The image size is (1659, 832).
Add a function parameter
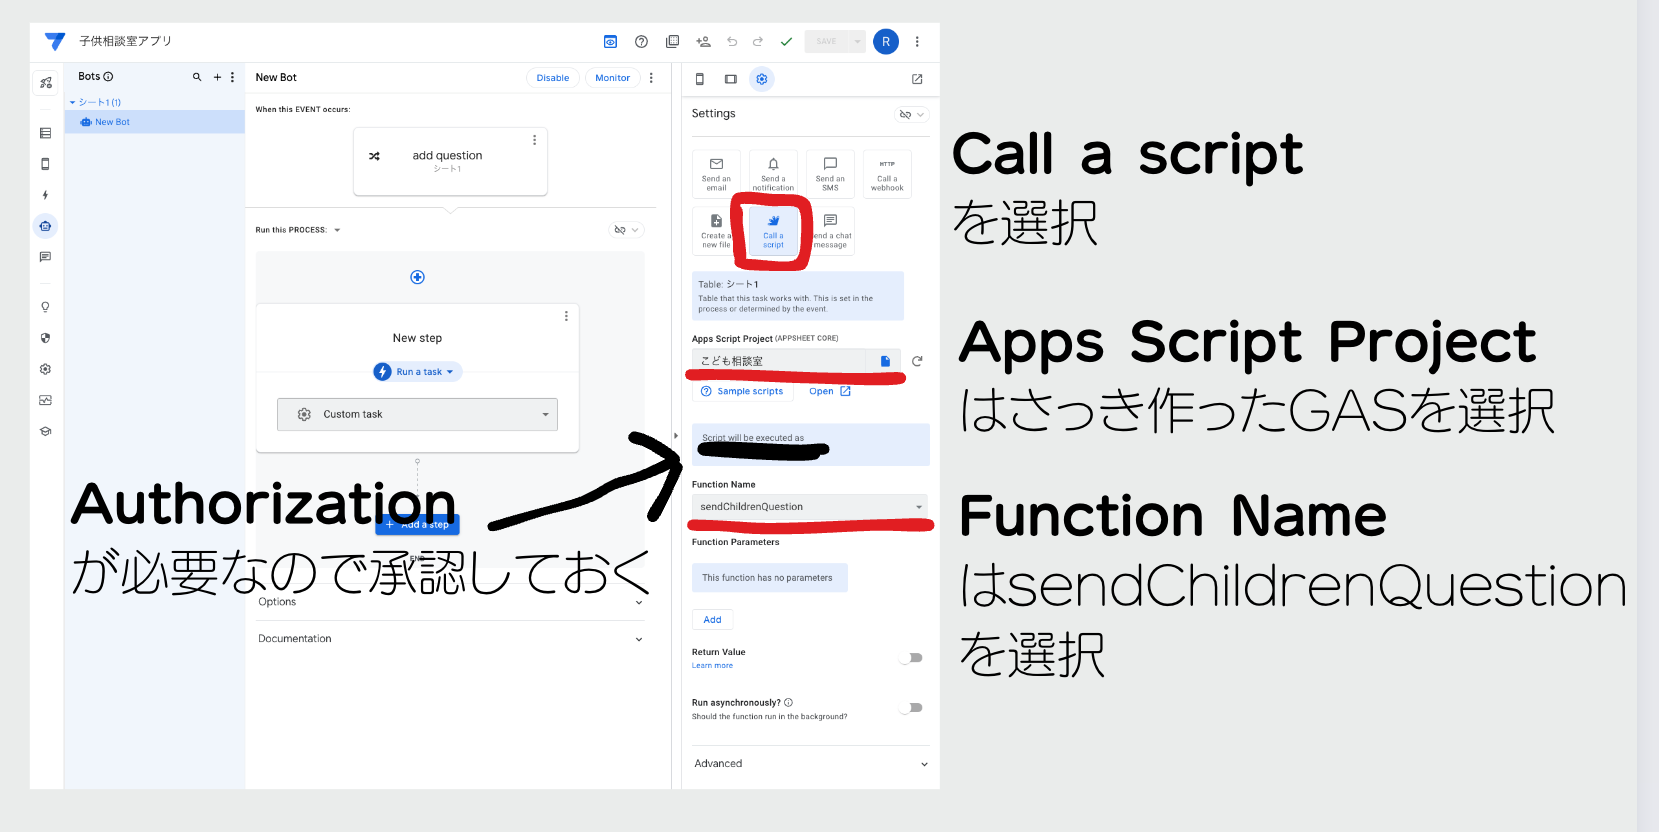[712, 620]
